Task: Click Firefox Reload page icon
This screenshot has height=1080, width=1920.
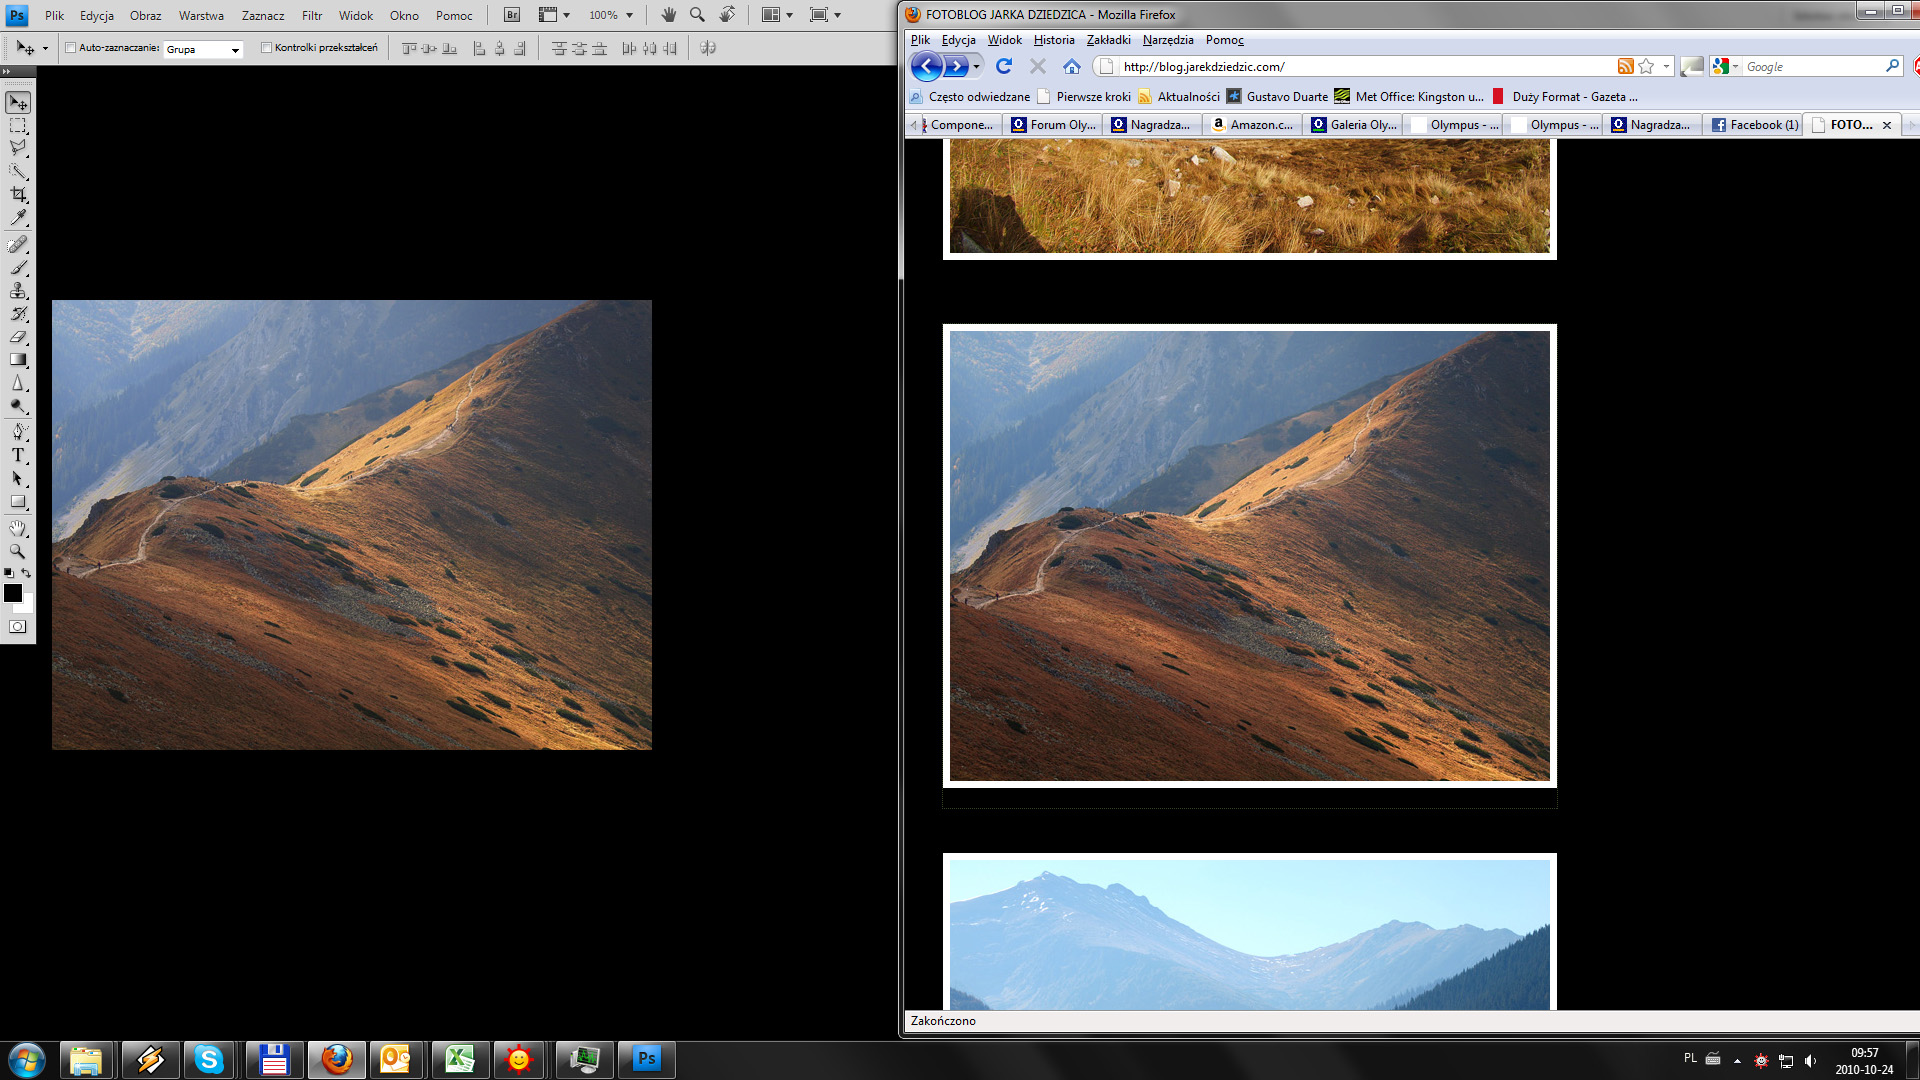Action: click(1004, 67)
